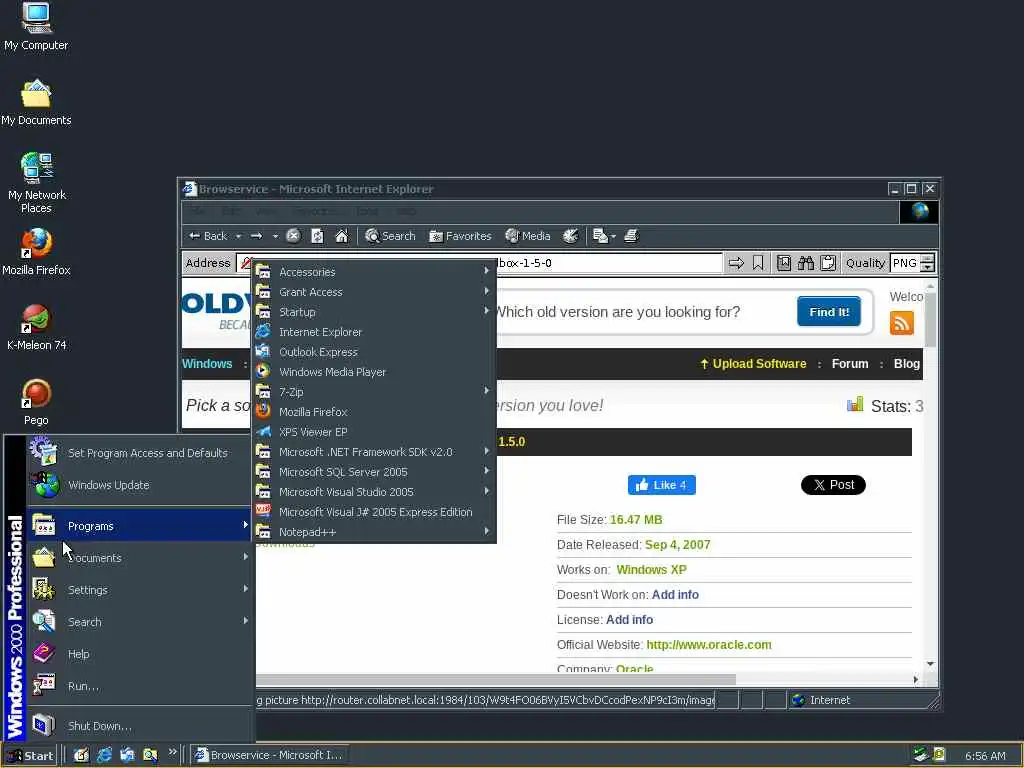This screenshot has height=768, width=1024.
Task: Launch Microsoft Visual J# 2005 Express Edition
Action: [374, 512]
